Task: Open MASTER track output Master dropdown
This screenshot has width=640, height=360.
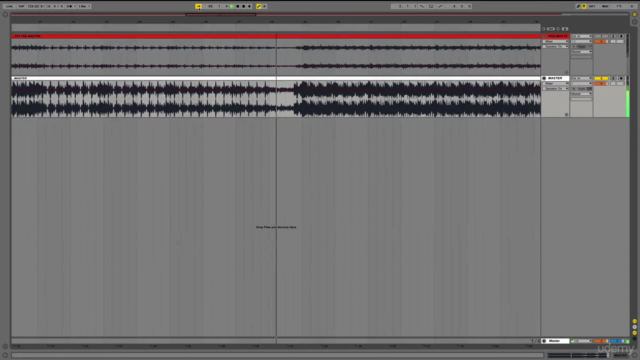Action: point(581,94)
